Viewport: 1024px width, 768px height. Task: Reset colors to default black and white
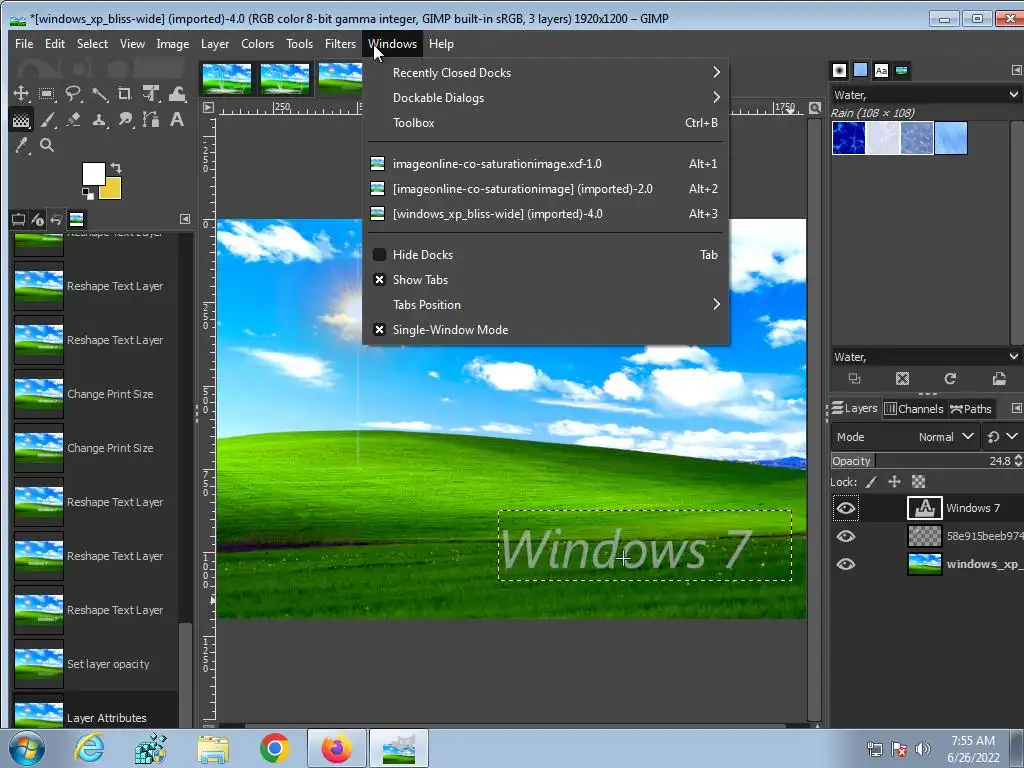(x=87, y=193)
